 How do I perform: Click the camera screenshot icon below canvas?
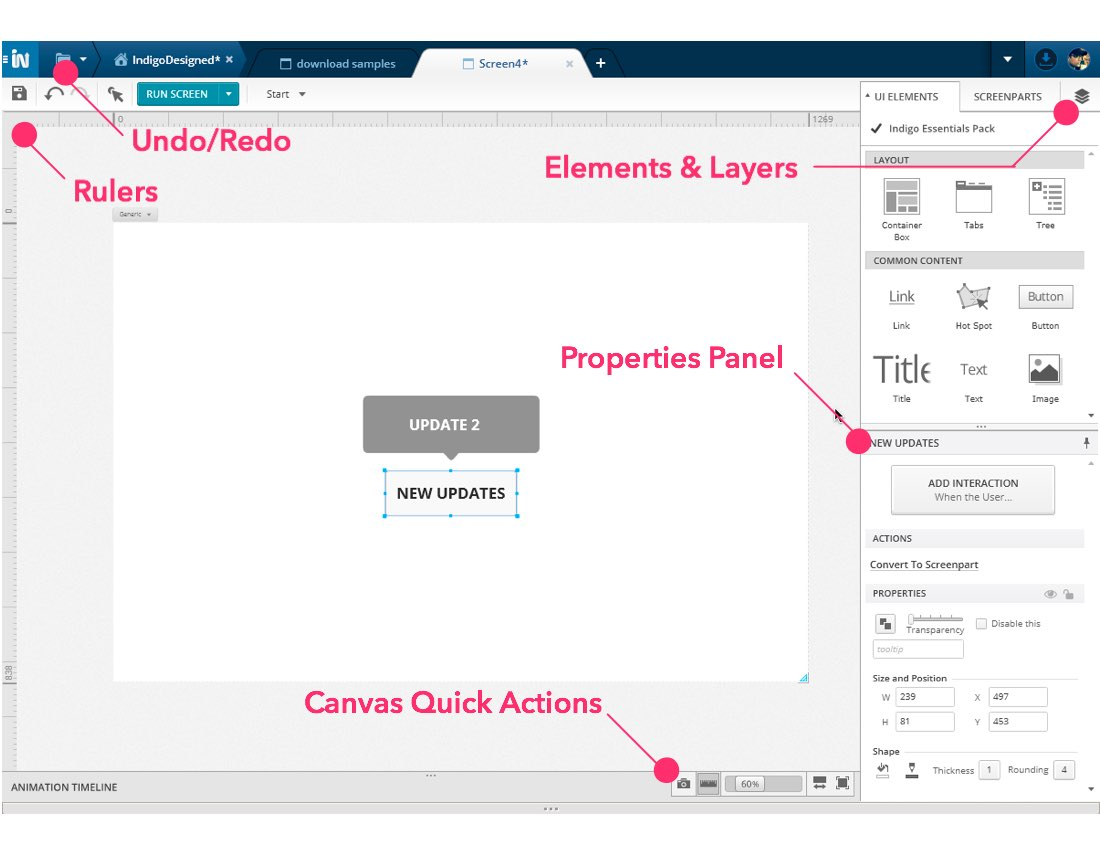[x=683, y=784]
